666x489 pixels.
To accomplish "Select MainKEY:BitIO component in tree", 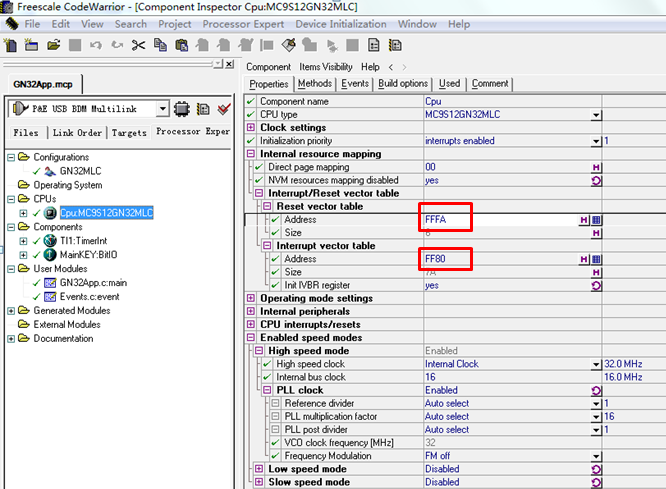I will point(88,255).
